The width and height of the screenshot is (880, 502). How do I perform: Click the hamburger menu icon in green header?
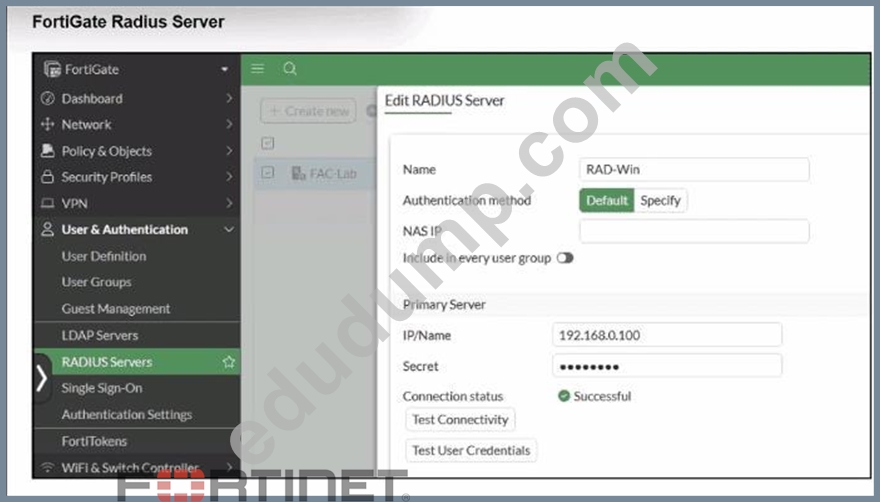(258, 69)
